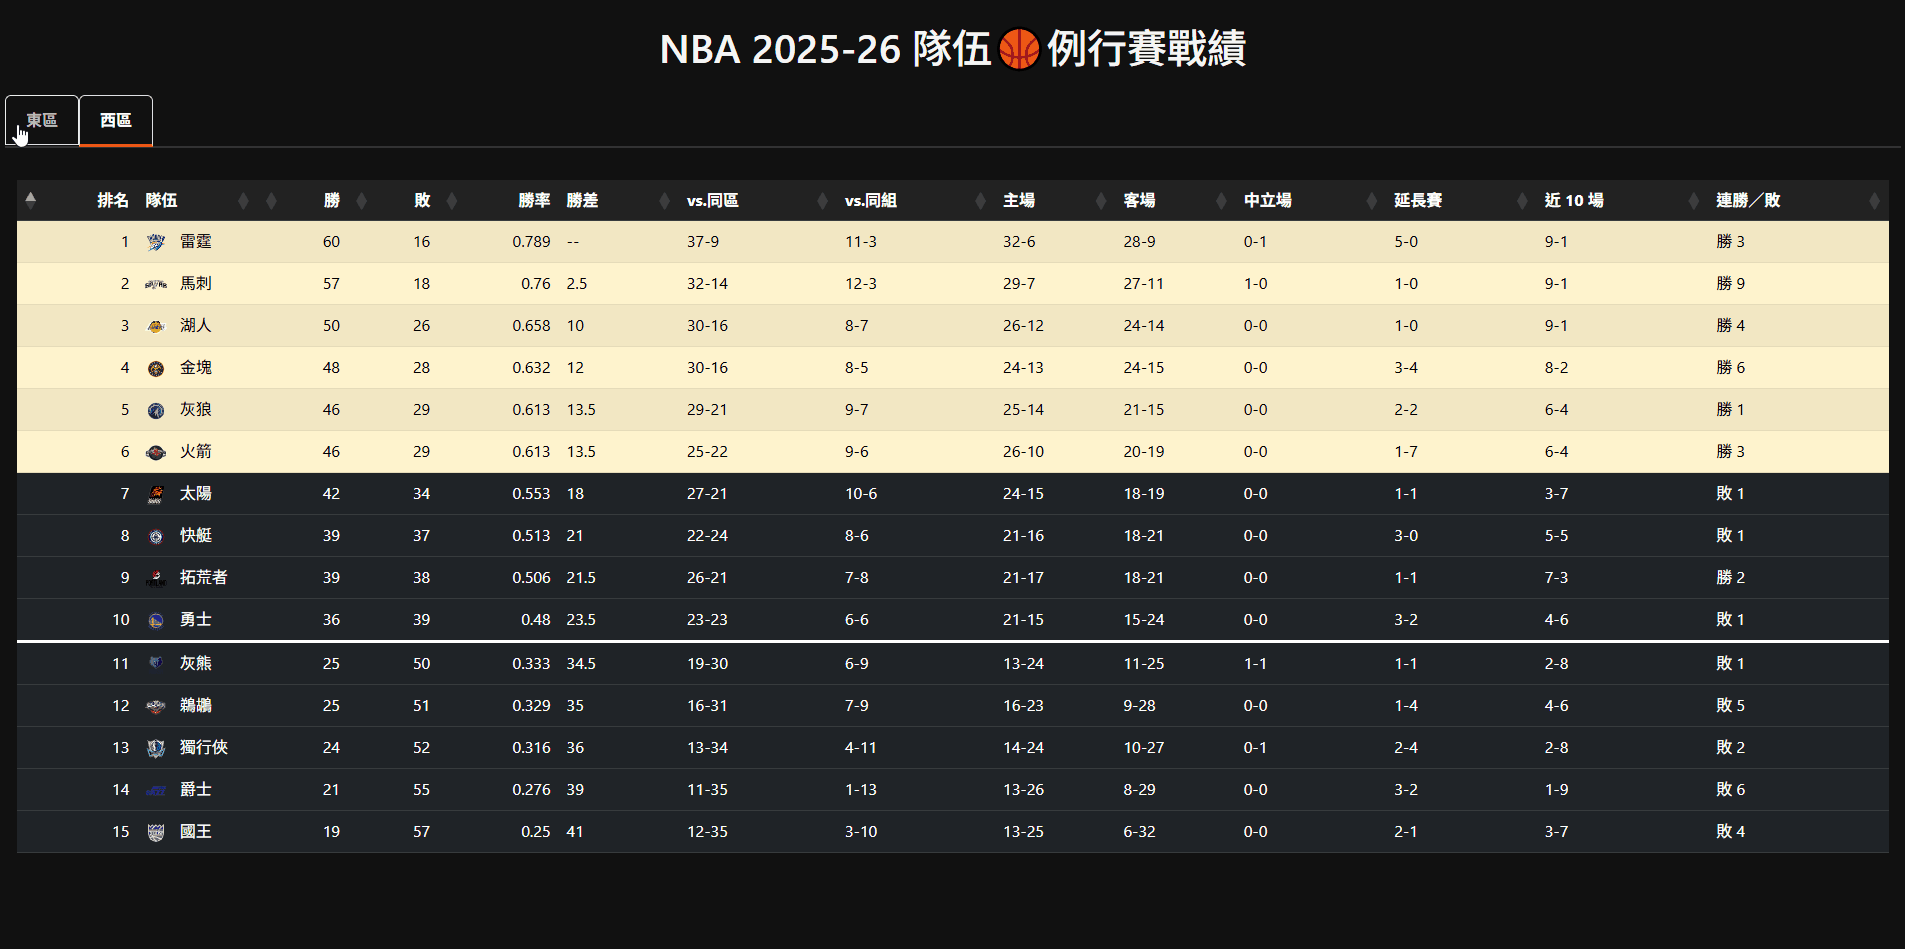The height and width of the screenshot is (949, 1905).
Task: Sort table by vs.同區 column
Action: click(712, 200)
